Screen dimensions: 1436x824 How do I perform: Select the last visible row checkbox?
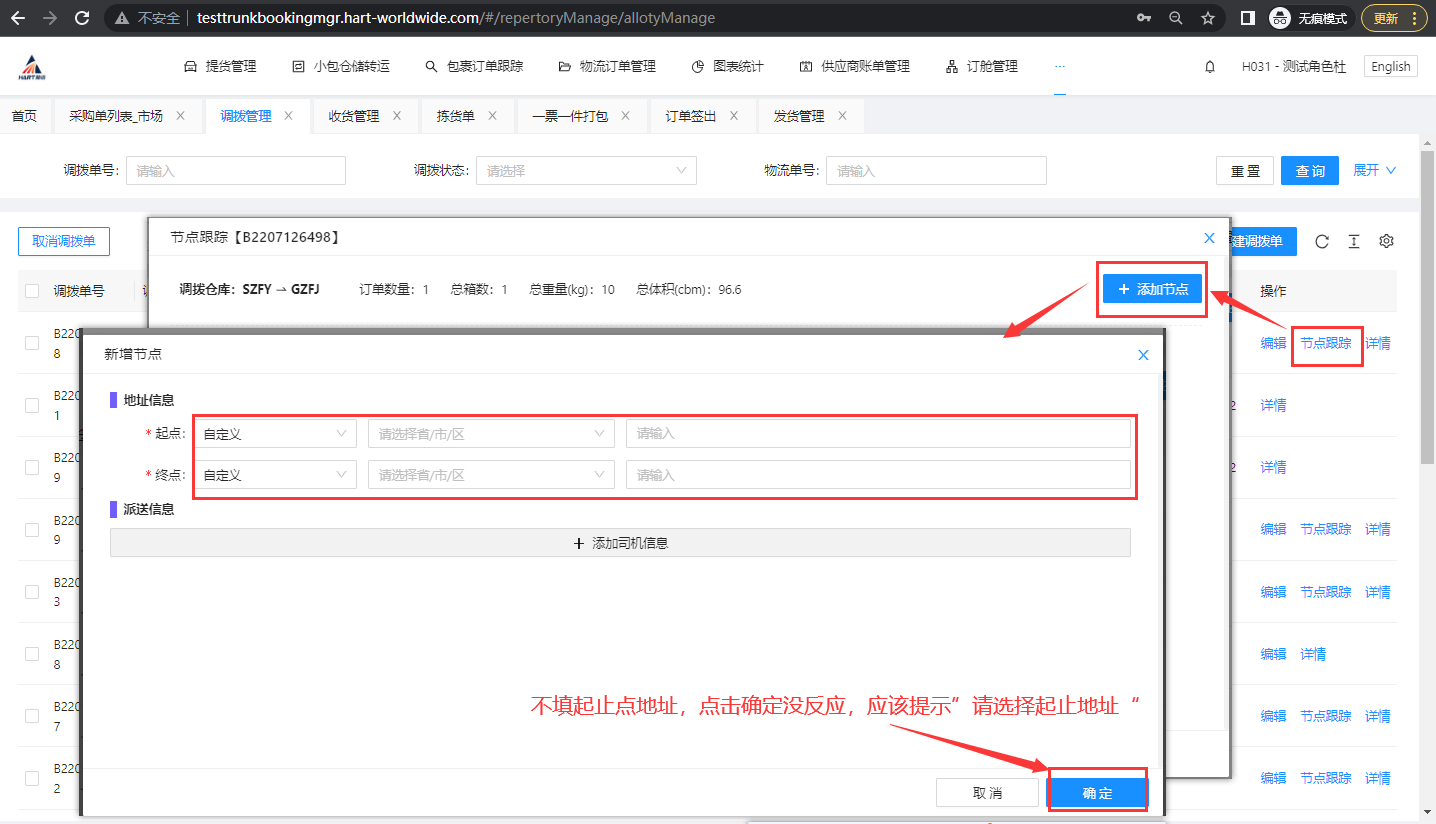(x=32, y=778)
